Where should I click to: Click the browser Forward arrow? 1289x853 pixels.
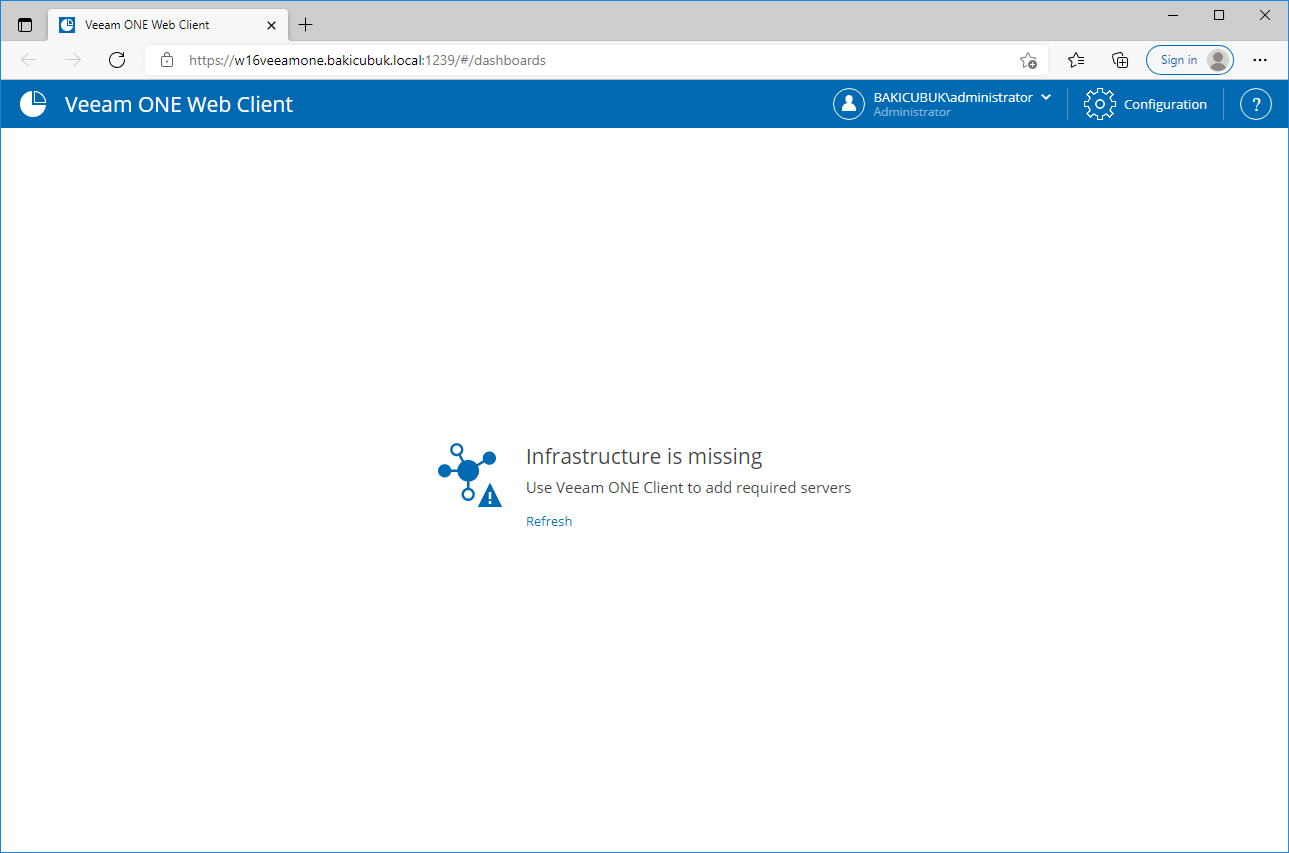73,60
